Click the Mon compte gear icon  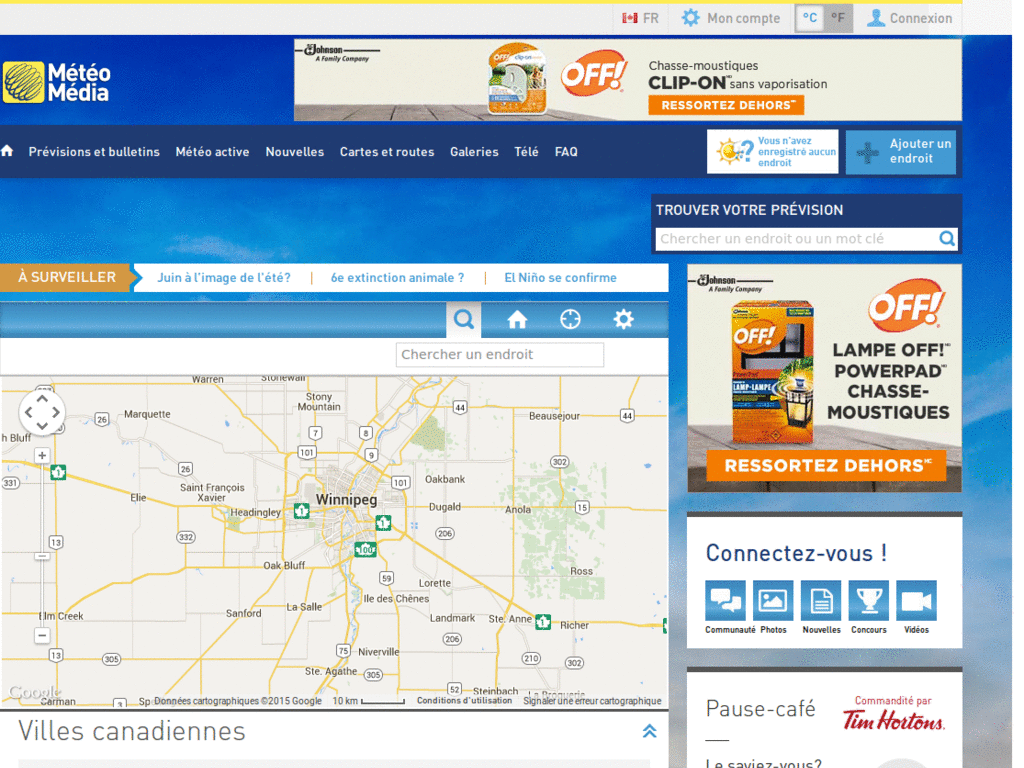(x=690, y=18)
